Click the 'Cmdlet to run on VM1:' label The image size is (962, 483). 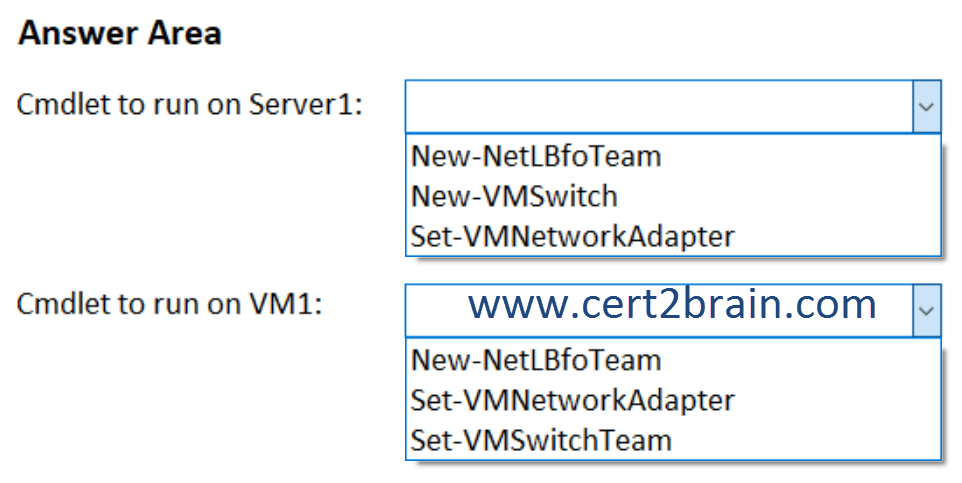[169, 304]
